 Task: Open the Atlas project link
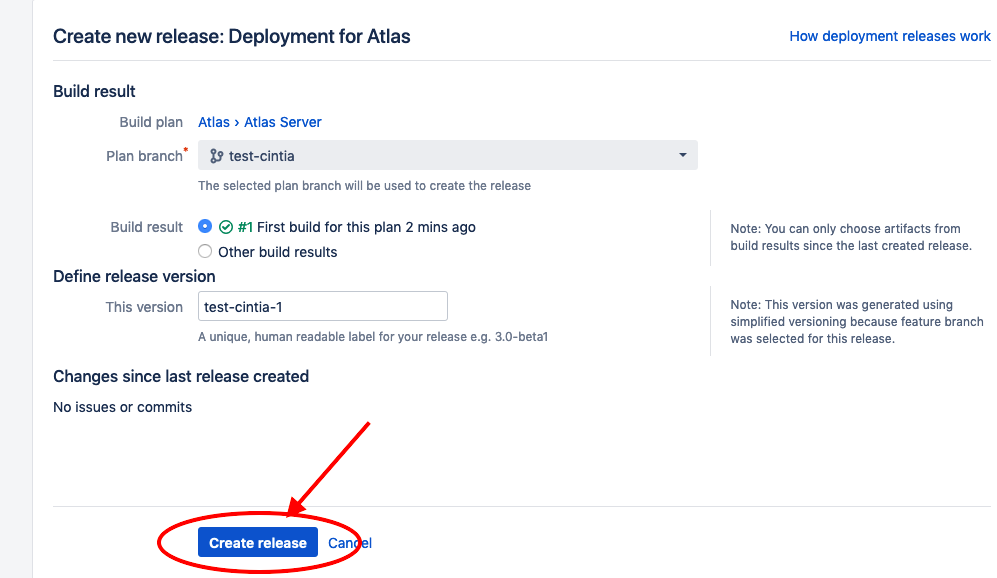214,122
